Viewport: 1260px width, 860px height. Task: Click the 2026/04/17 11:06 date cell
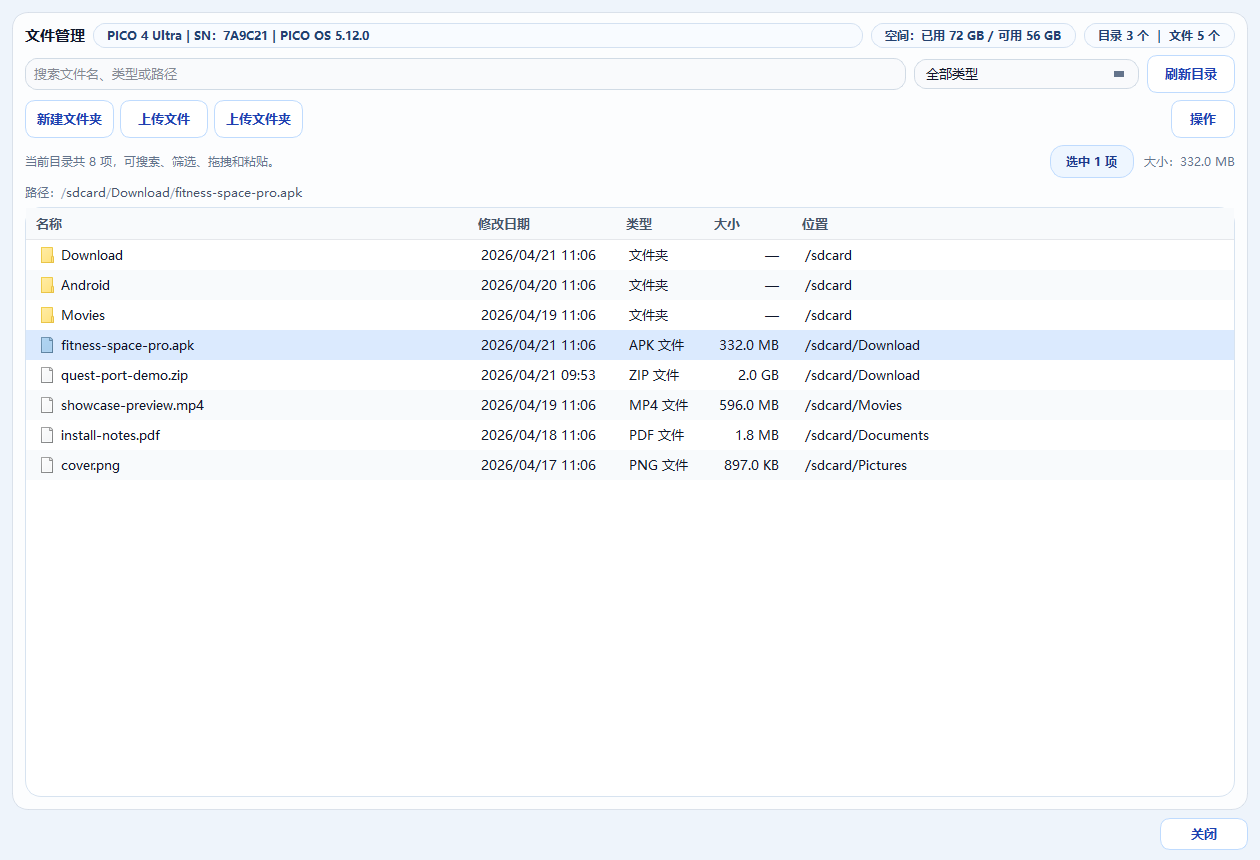tap(538, 465)
